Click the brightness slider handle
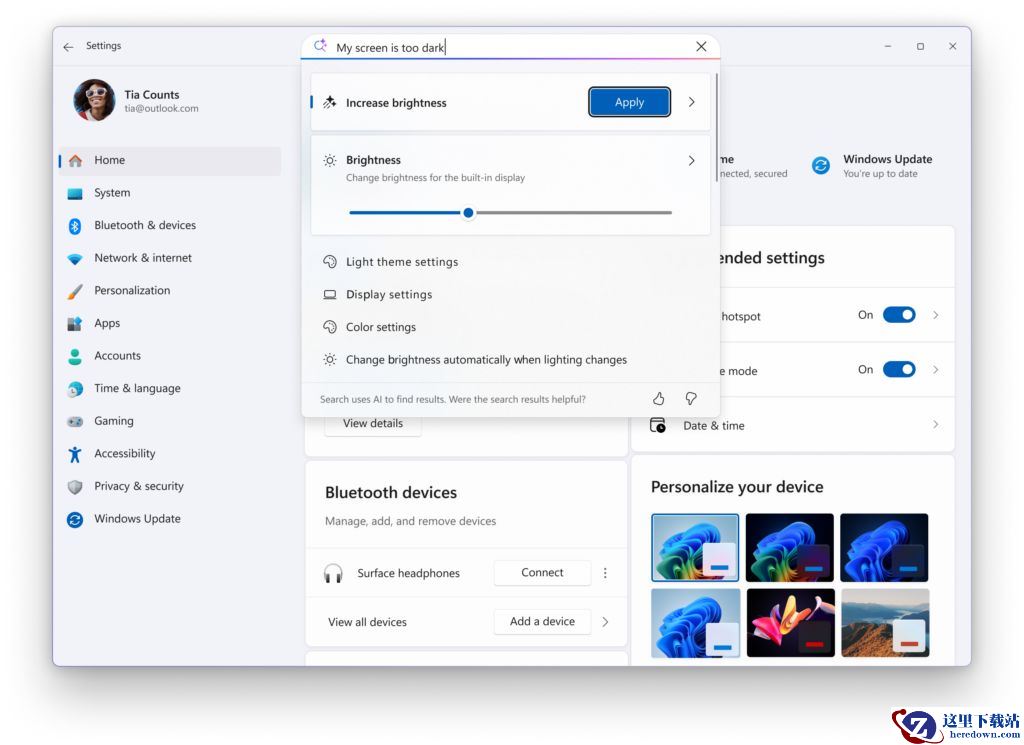1024x745 pixels. click(x=468, y=212)
